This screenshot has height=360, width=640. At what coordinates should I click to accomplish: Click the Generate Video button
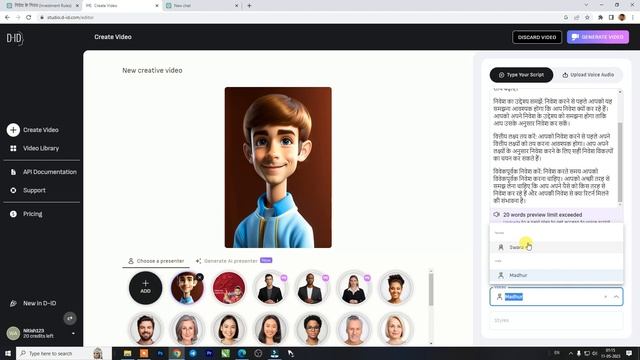point(598,37)
